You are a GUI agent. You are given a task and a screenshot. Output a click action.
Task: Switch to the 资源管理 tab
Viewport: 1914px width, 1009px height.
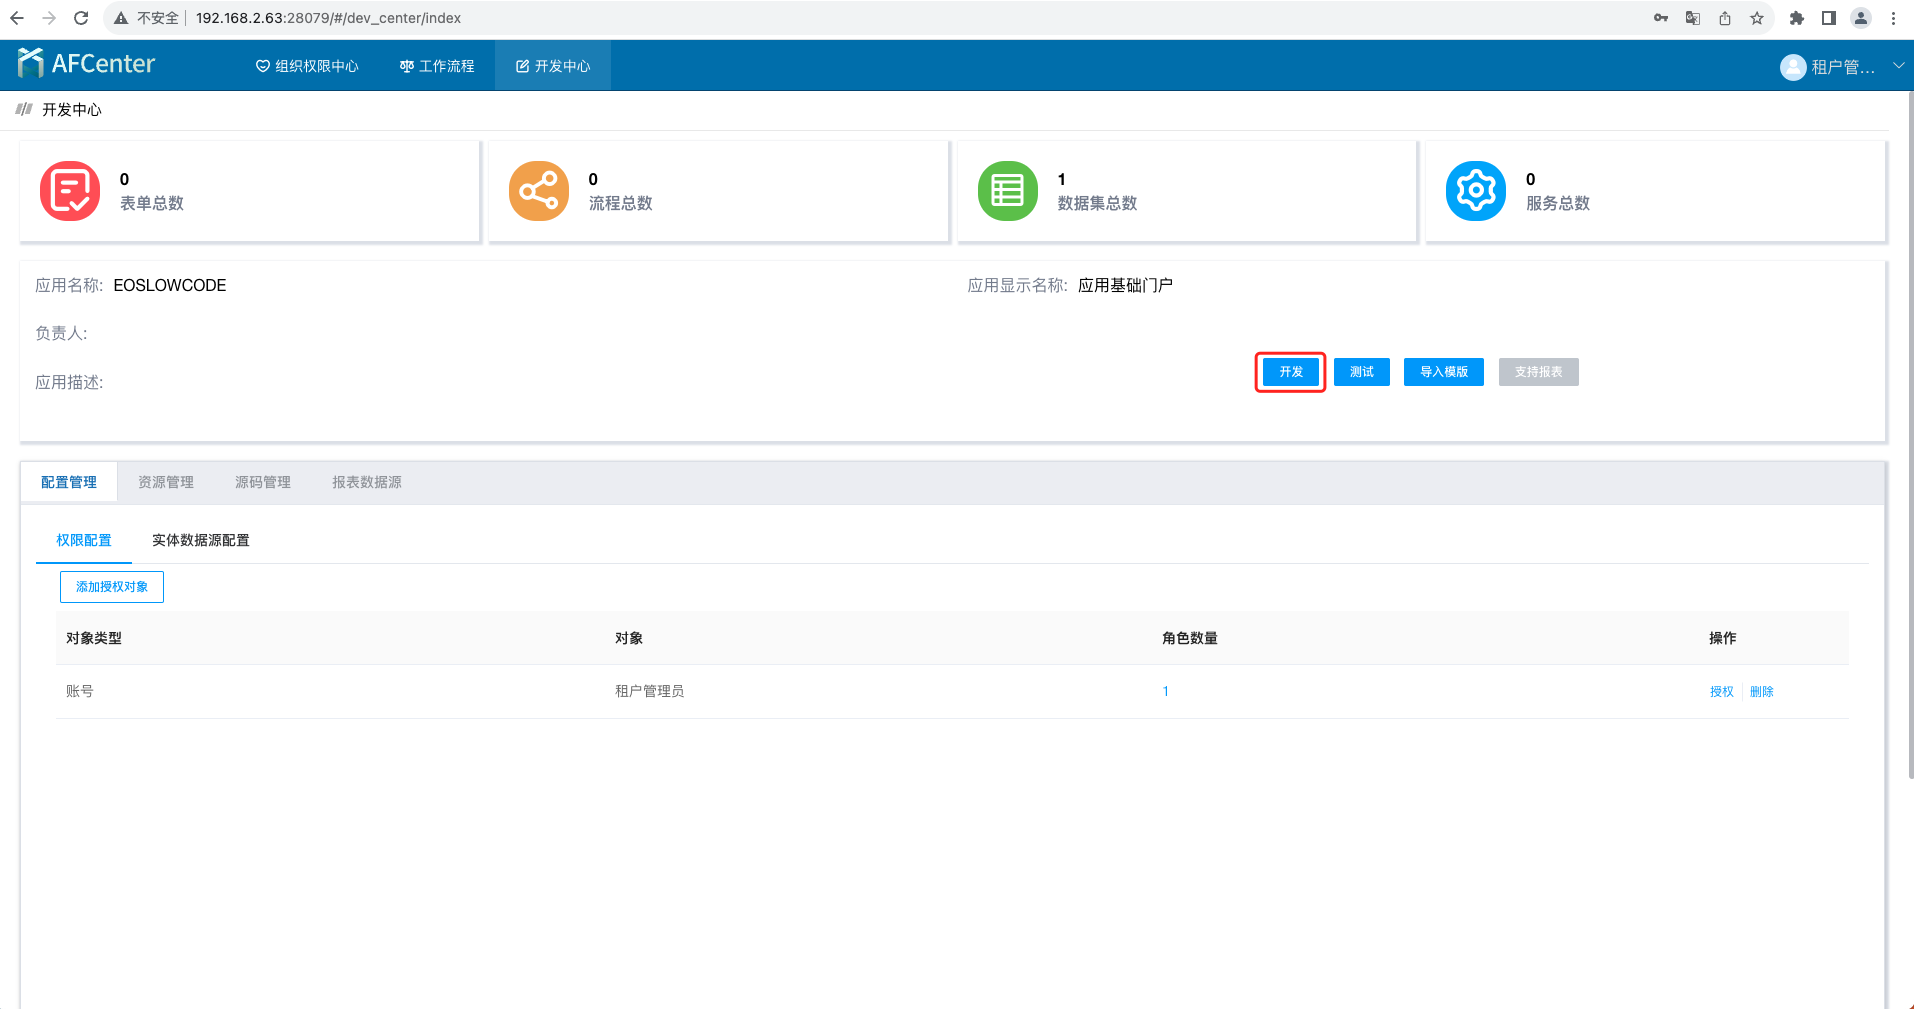[x=166, y=482]
